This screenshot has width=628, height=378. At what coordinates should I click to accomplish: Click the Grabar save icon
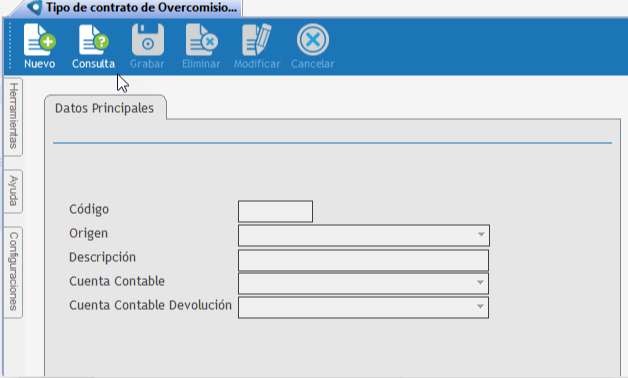point(148,40)
